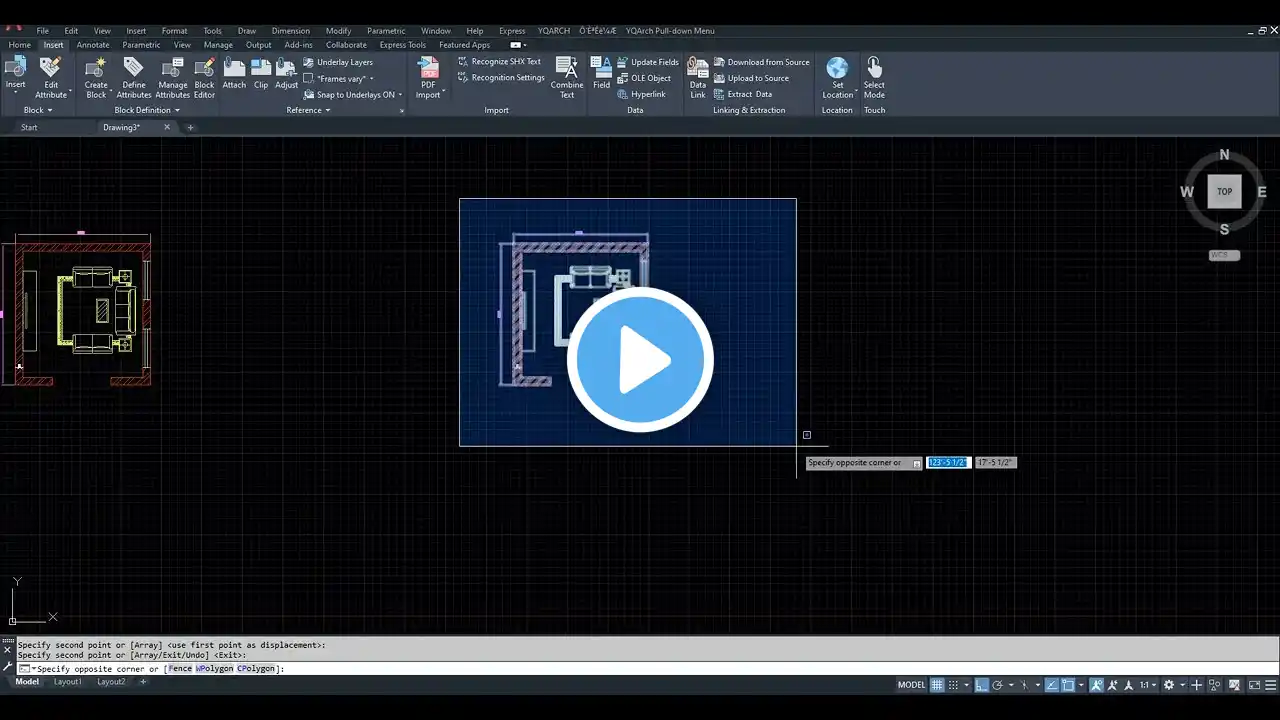Click Recognize SHX Text button
This screenshot has height=720, width=1280.
[x=505, y=62]
